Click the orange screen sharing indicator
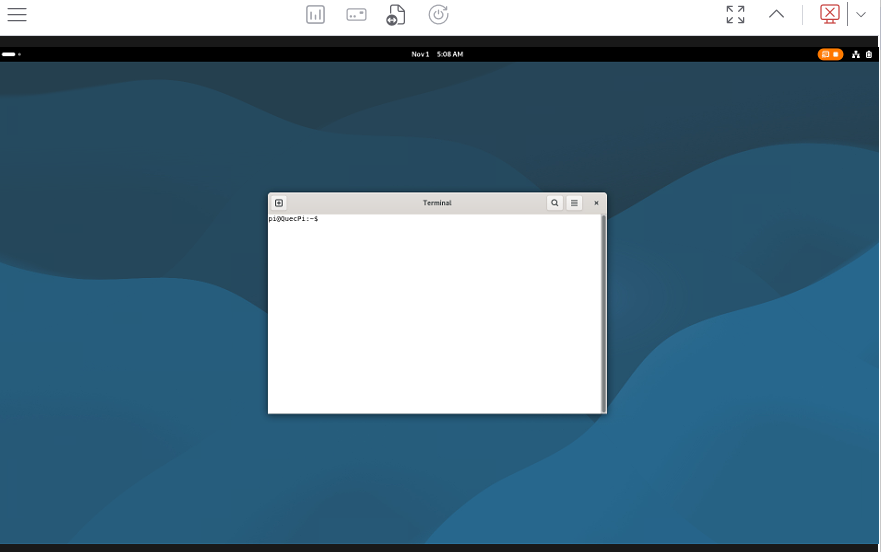The height and width of the screenshot is (552, 881). [x=830, y=54]
